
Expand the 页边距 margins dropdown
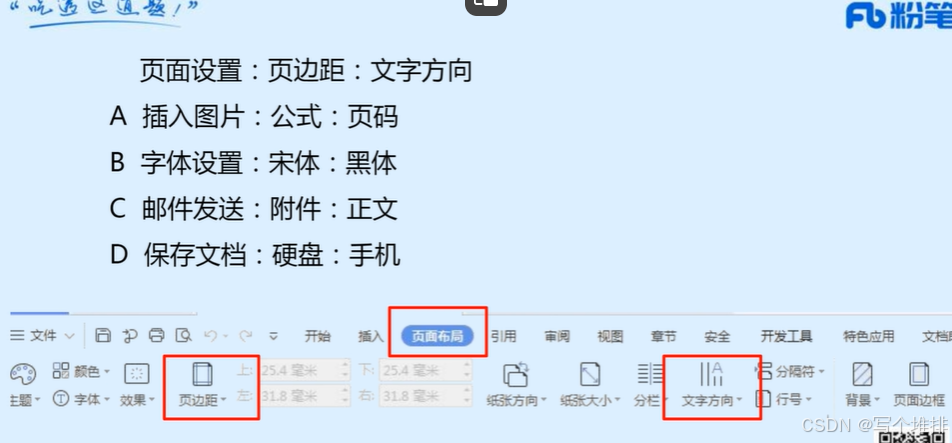pyautogui.click(x=203, y=401)
